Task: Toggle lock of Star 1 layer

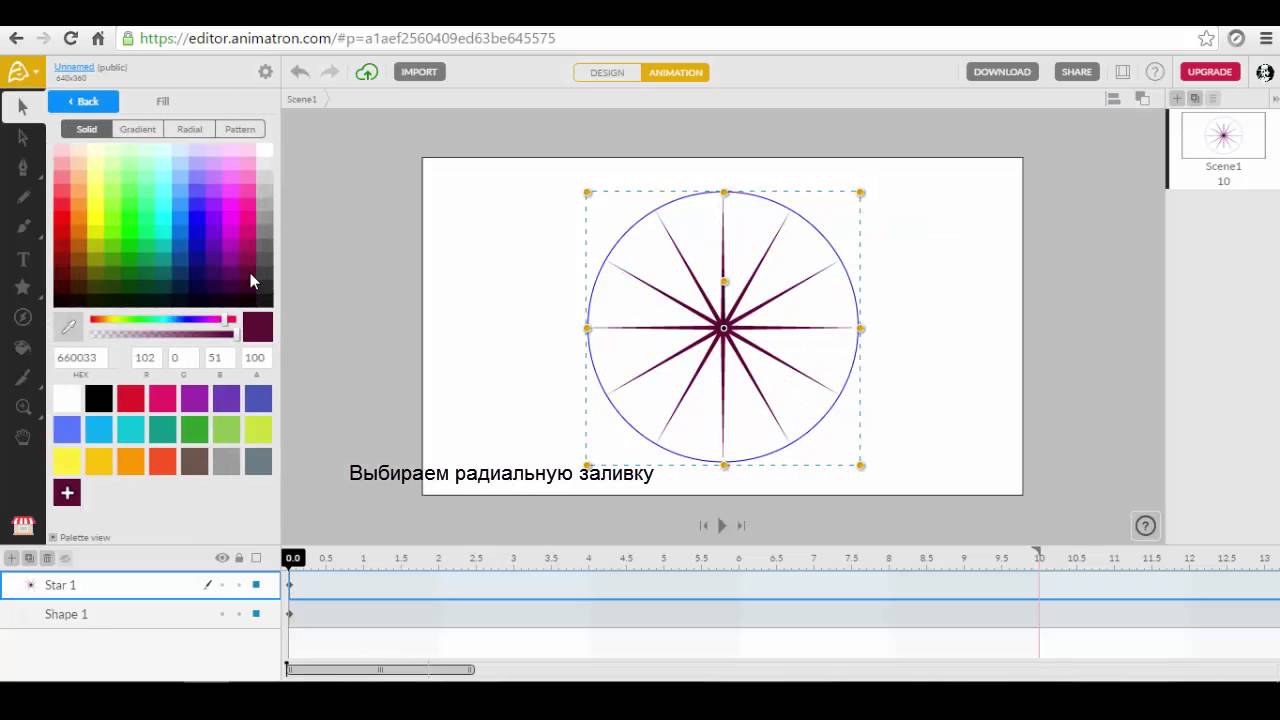Action: click(239, 585)
